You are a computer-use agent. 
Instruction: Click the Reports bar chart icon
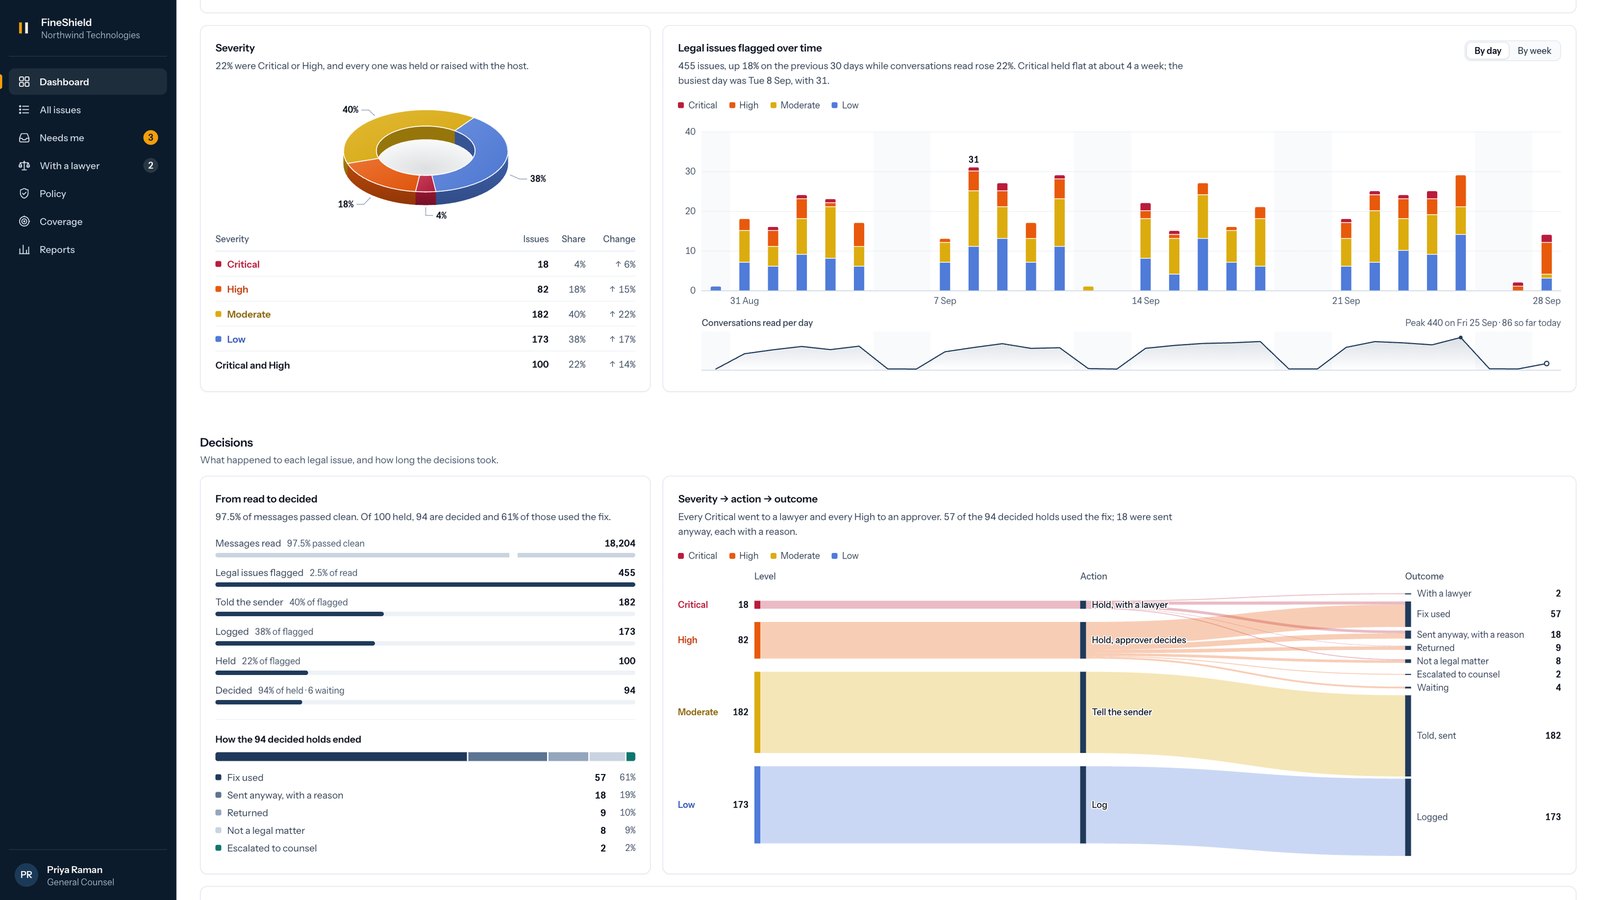pos(24,250)
